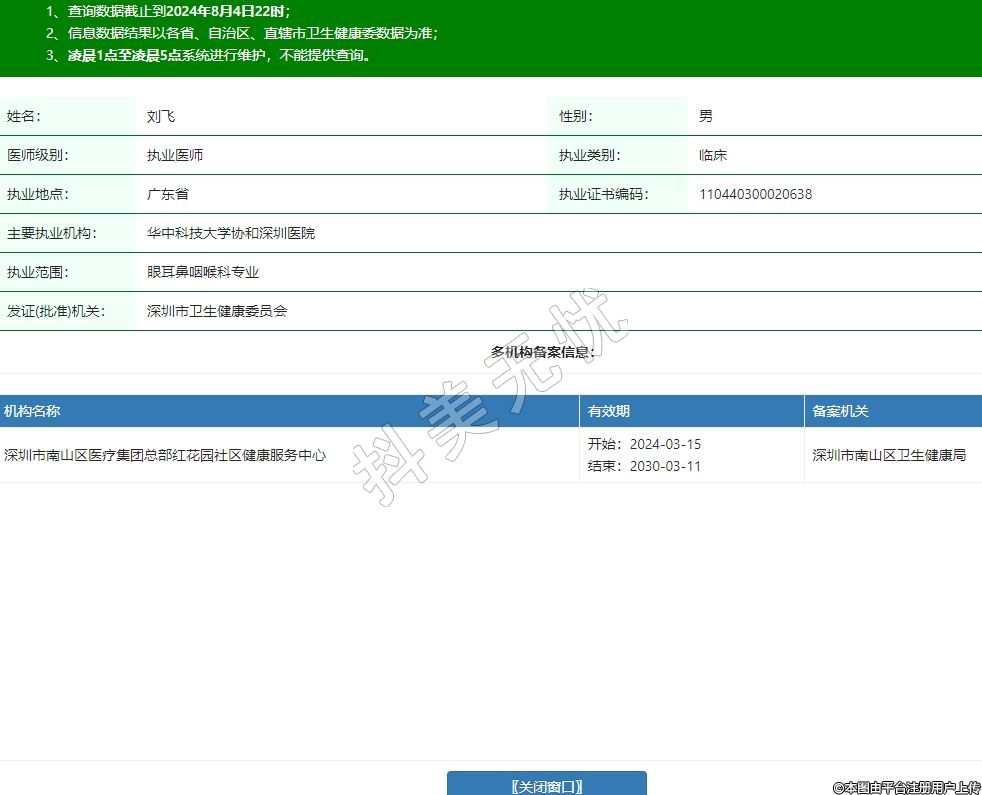Click the 主要执业机构 field label
This screenshot has width=982, height=795.
[x=51, y=233]
